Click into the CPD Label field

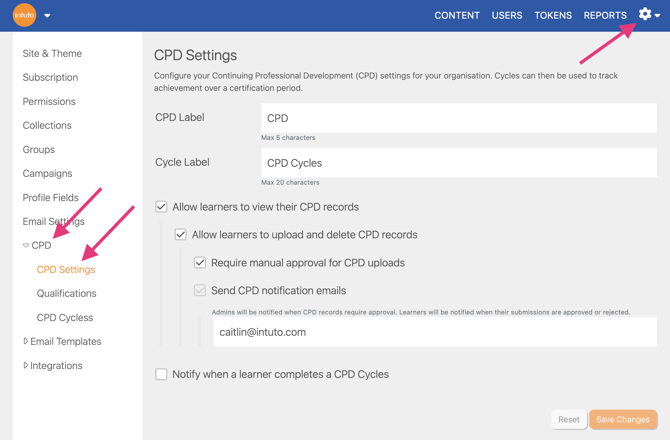458,118
